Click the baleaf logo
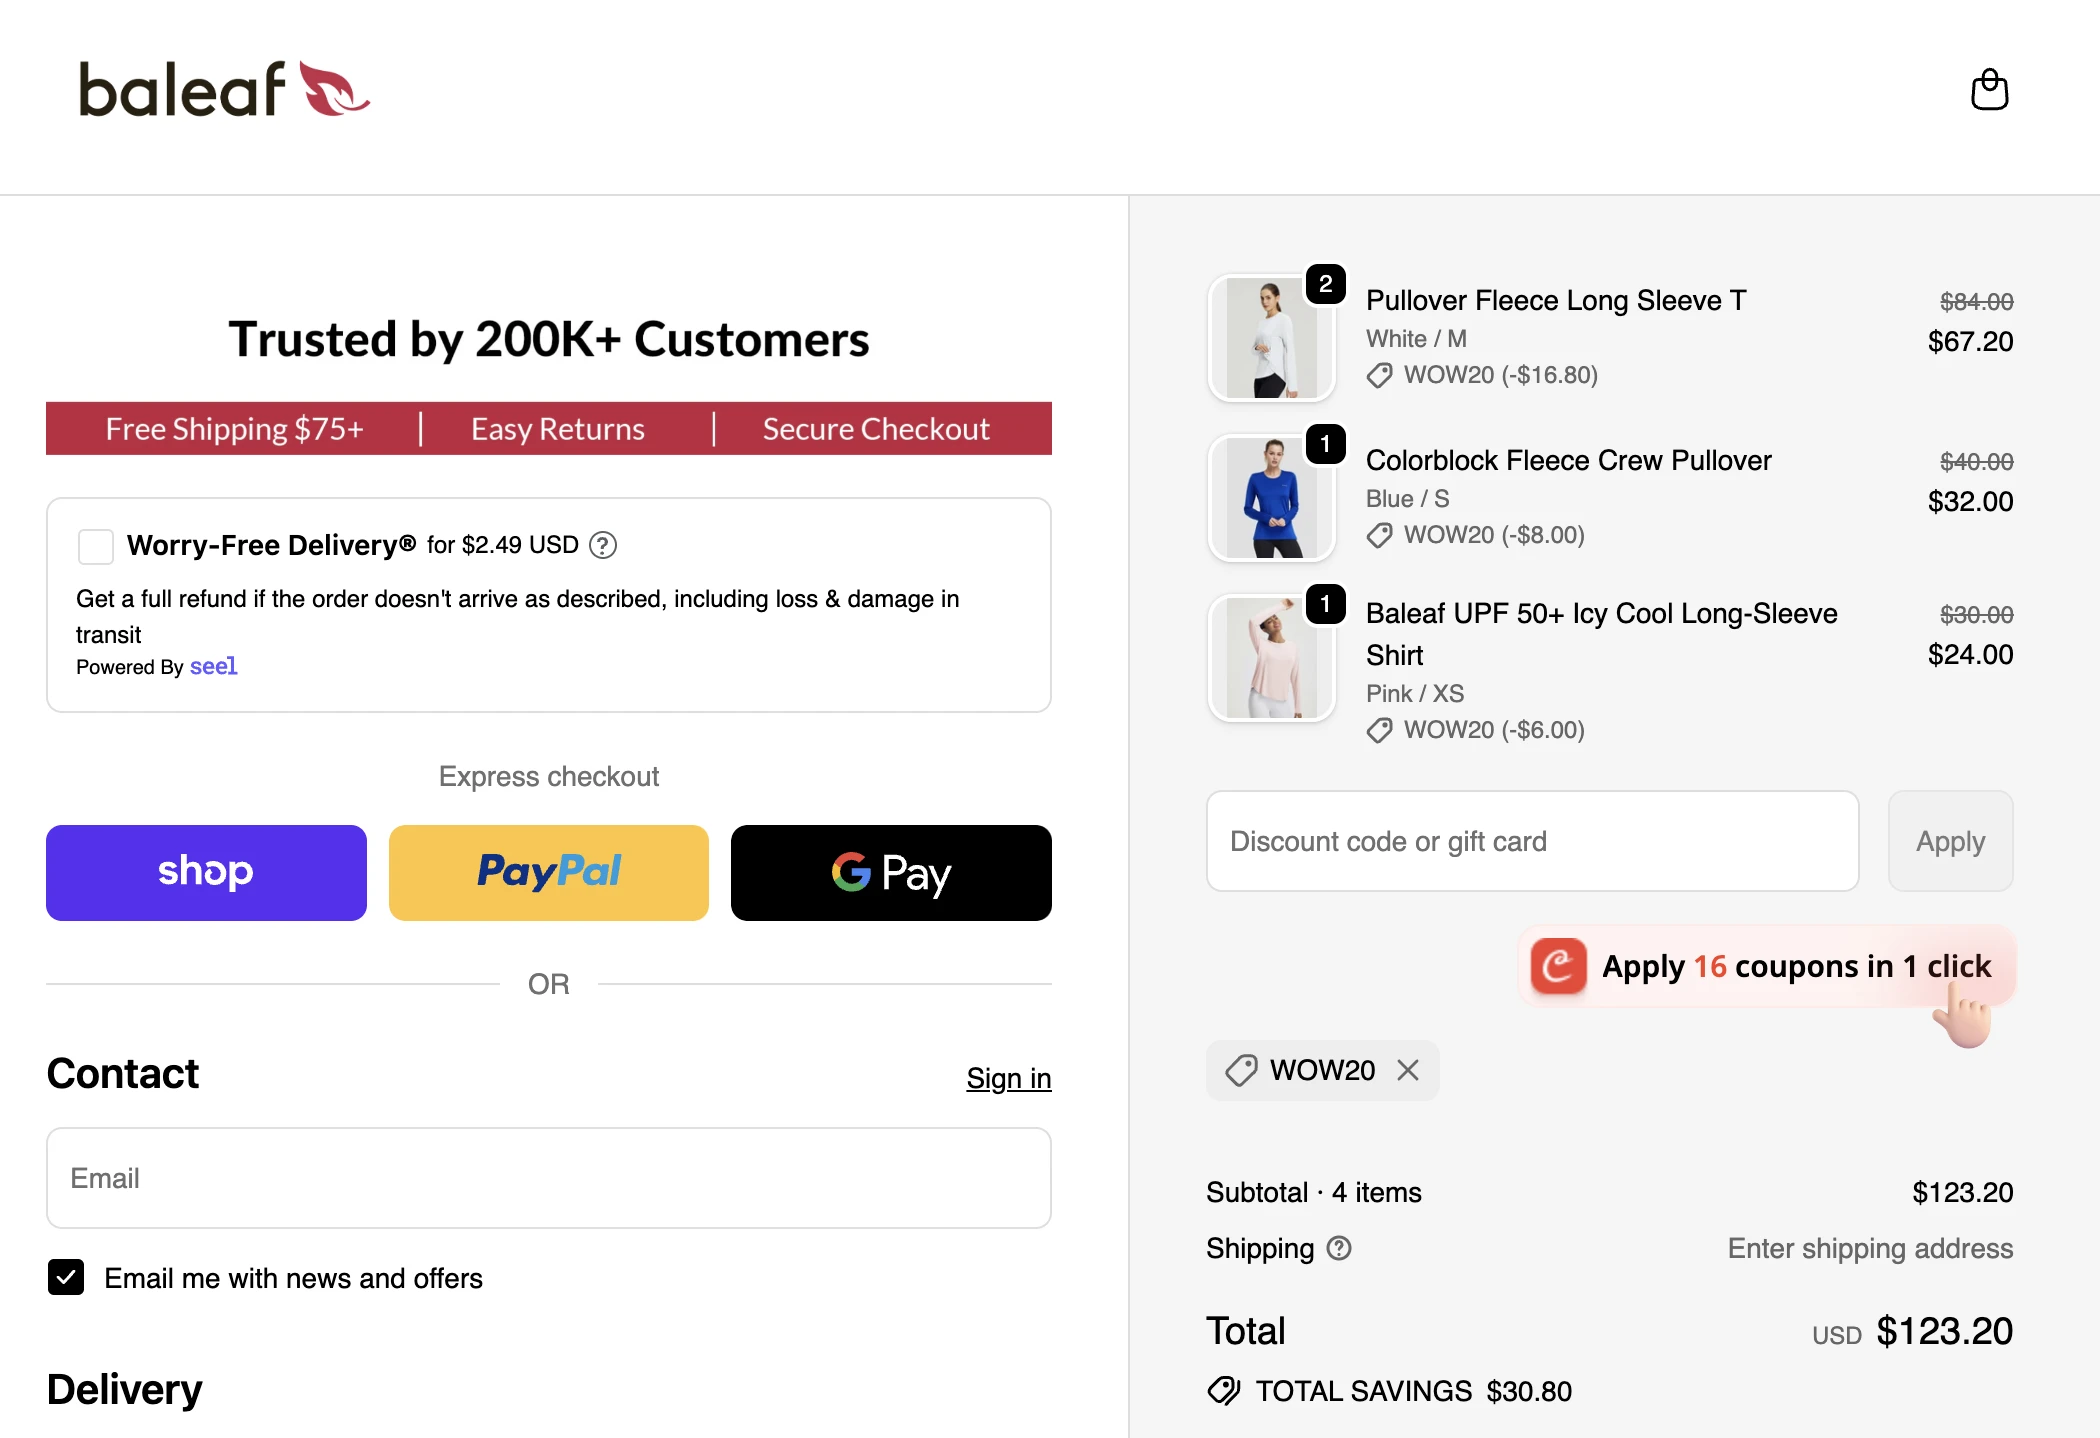2100x1438 pixels. tap(224, 89)
